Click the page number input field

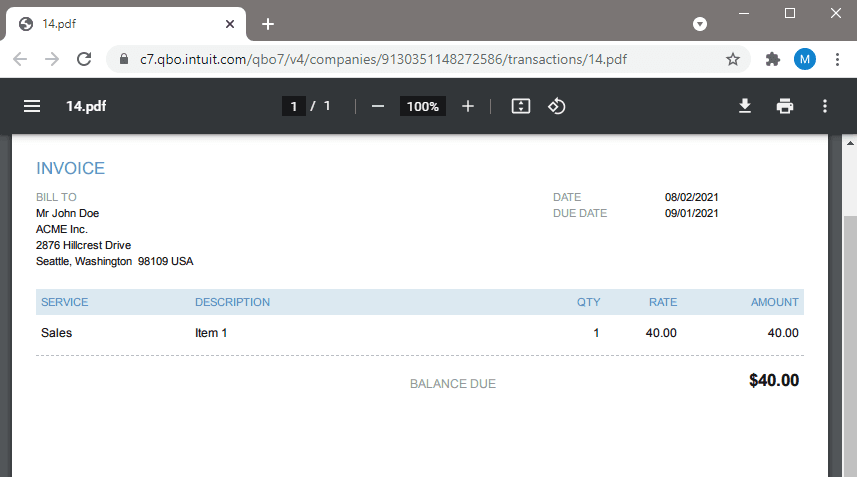pyautogui.click(x=293, y=106)
